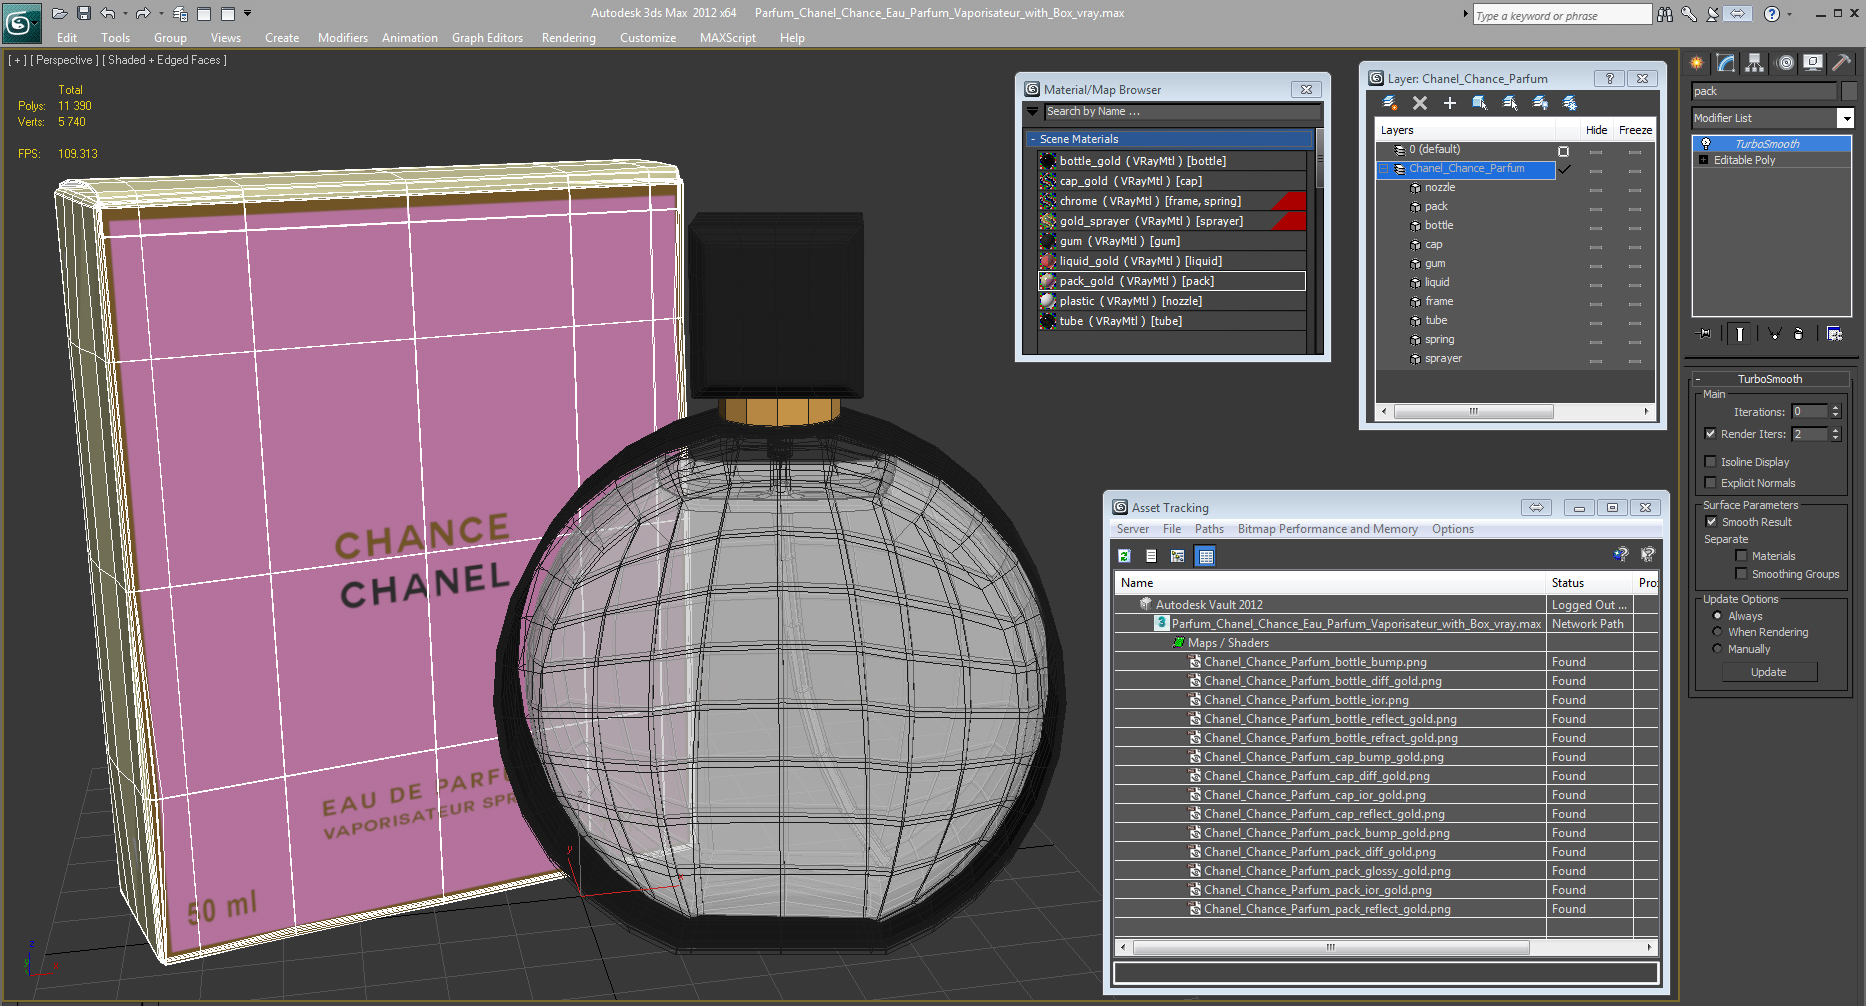Open the Graph Editors menu

point(487,38)
